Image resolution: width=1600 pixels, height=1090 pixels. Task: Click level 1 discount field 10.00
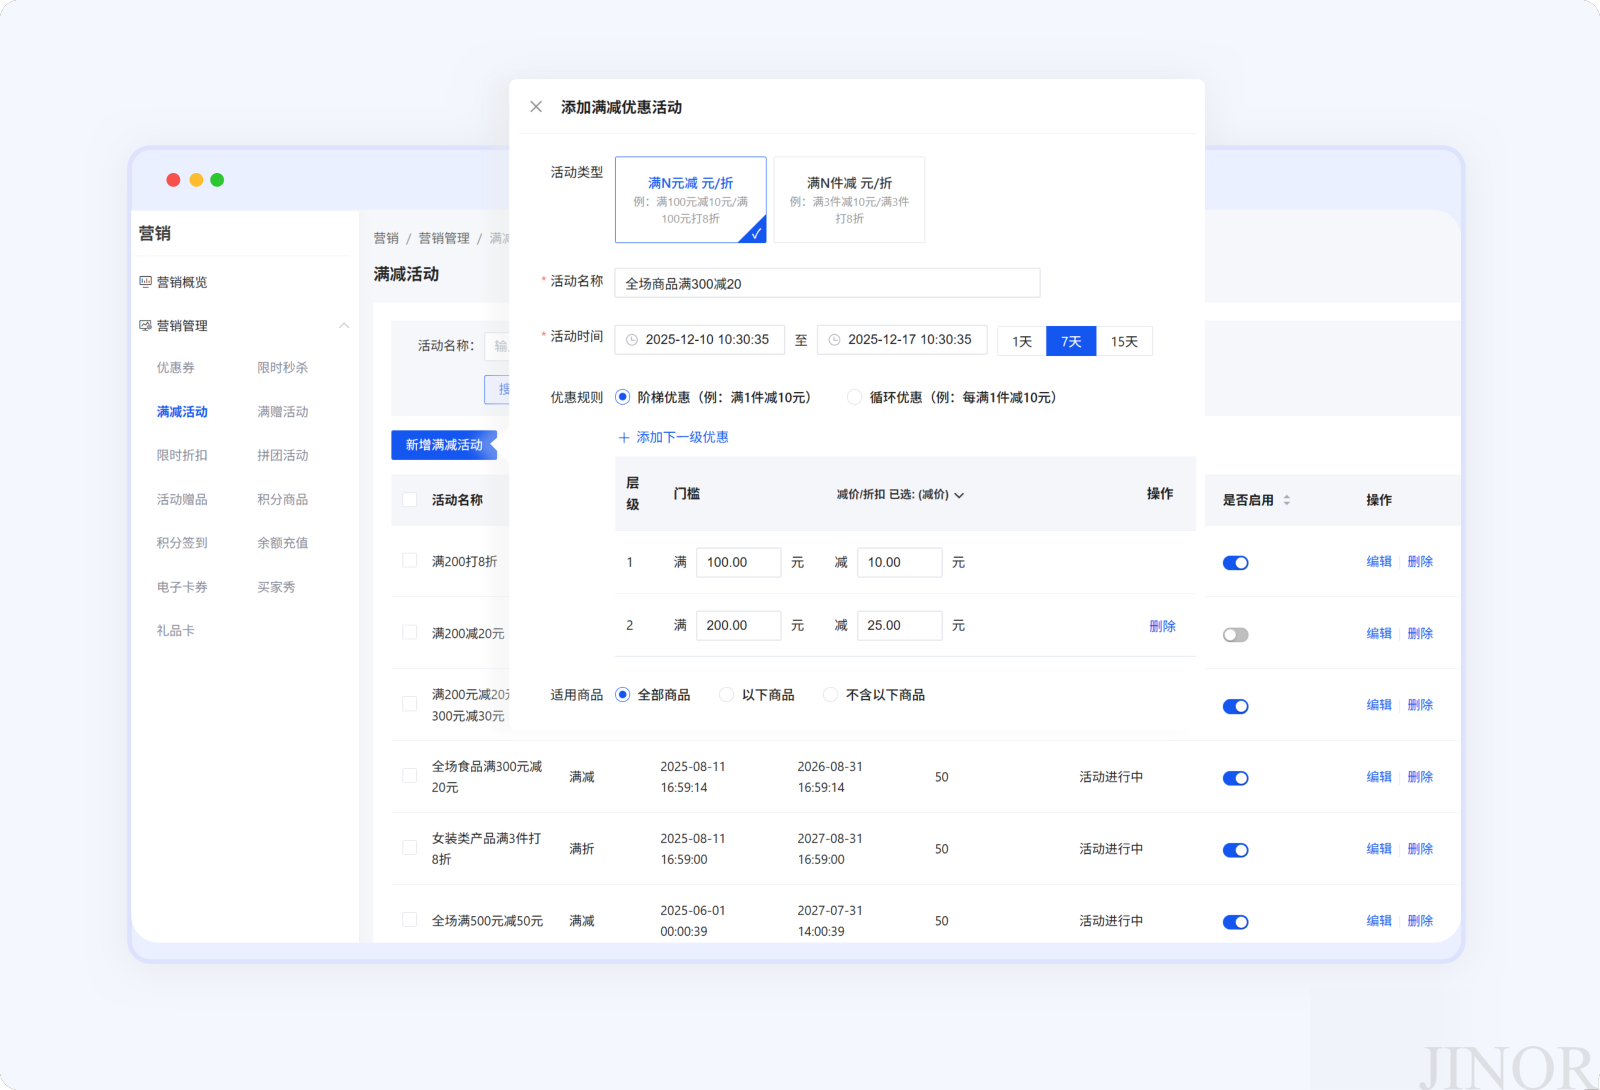899,563
